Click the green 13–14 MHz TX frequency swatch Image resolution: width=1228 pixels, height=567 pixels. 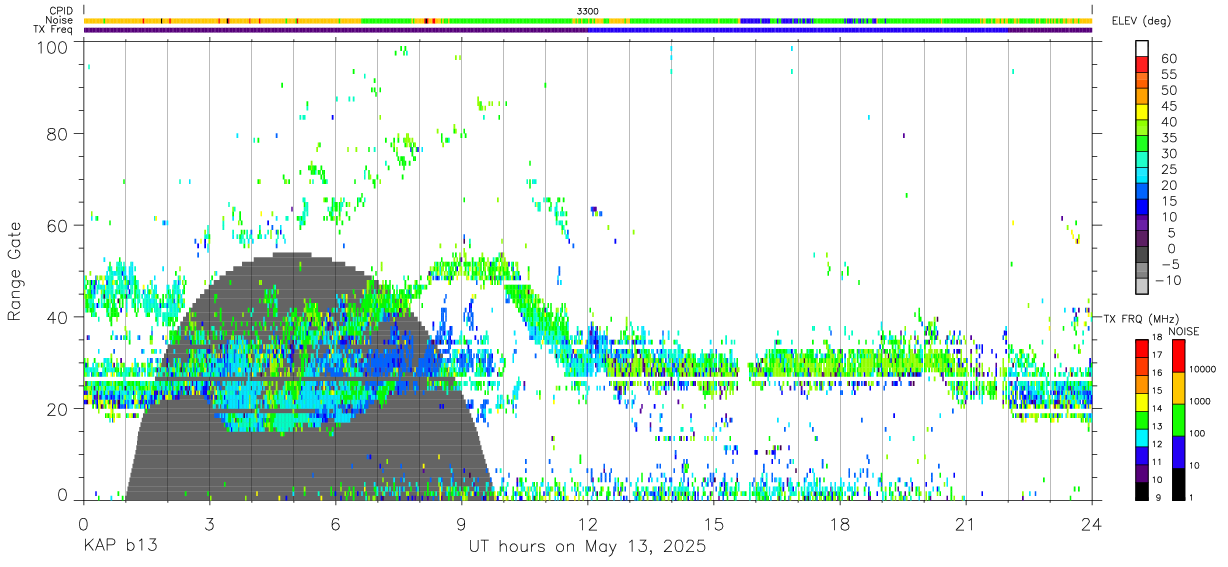[x=1142, y=418]
